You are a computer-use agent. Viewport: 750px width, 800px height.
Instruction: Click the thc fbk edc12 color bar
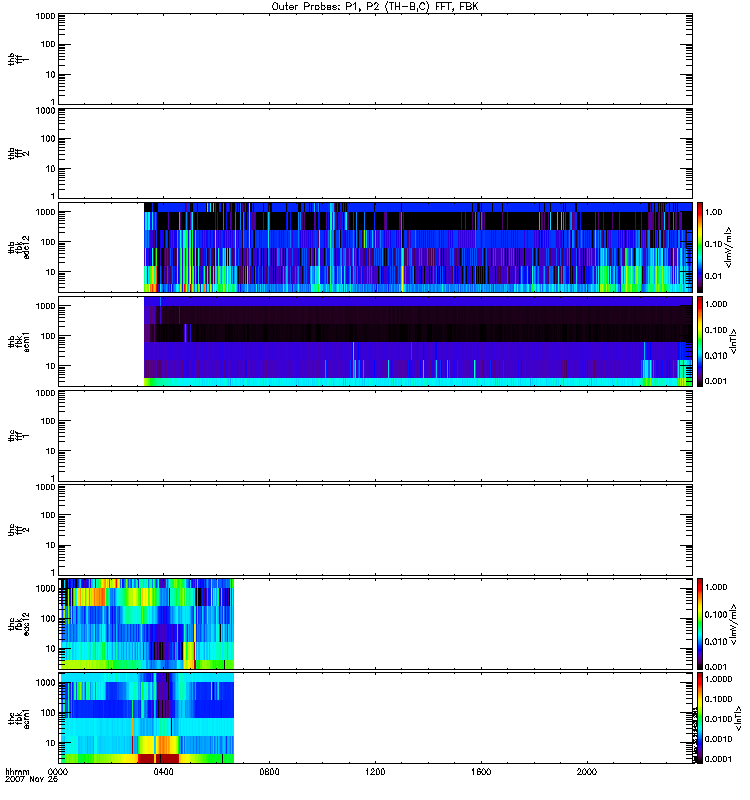click(700, 623)
